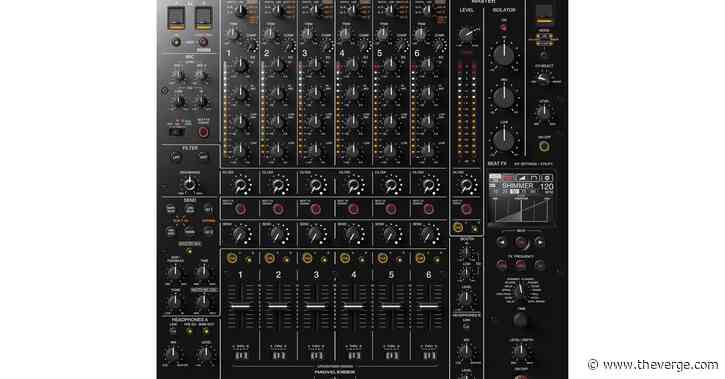Click the Filter Resonance knob
725x379 pixels.
tap(190, 185)
